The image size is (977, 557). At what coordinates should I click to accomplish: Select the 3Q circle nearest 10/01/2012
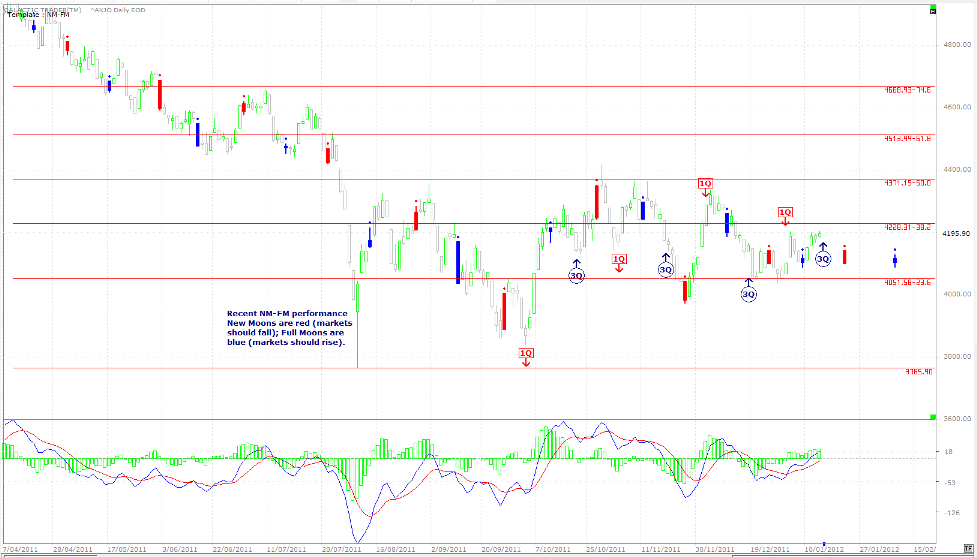tap(823, 259)
